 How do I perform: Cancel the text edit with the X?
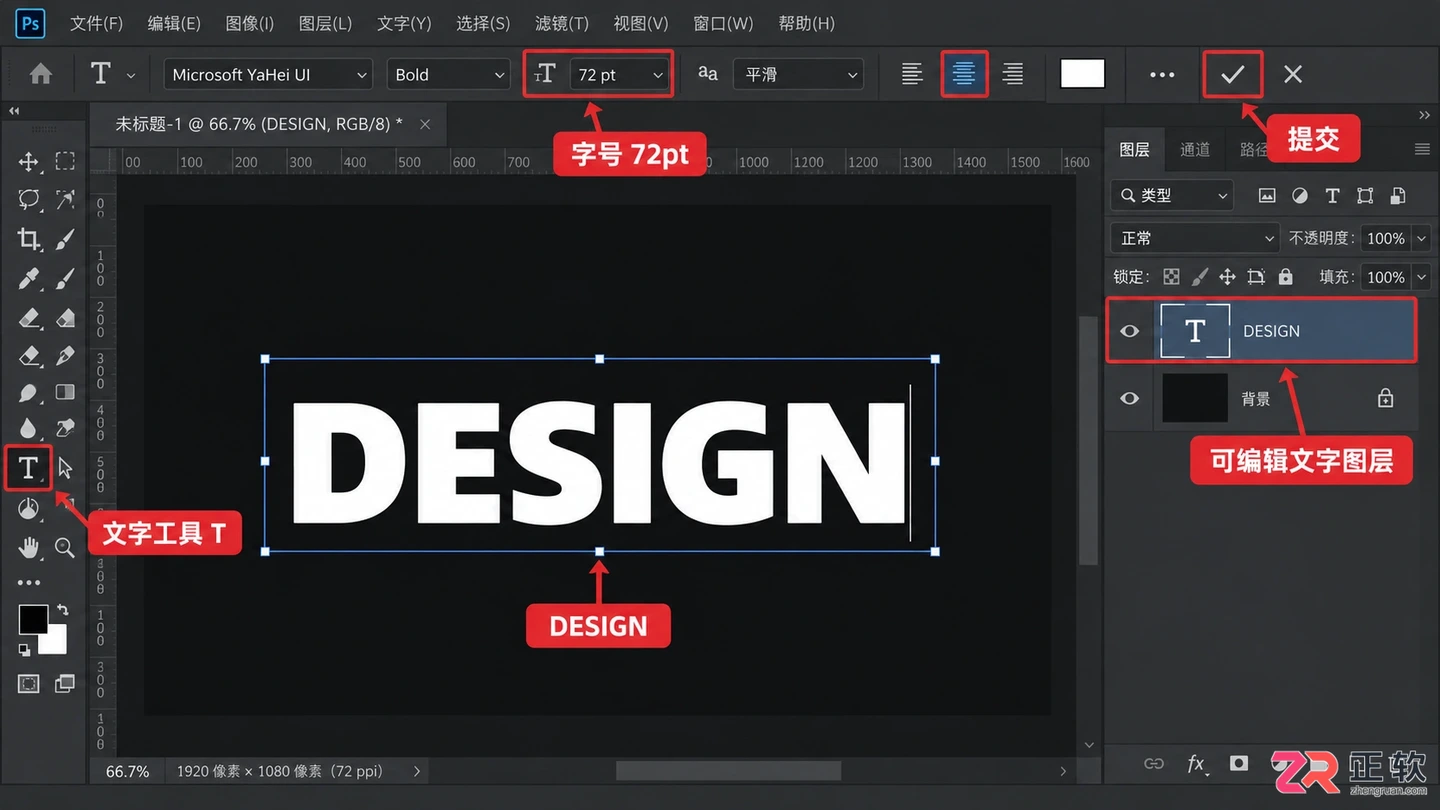(x=1293, y=74)
